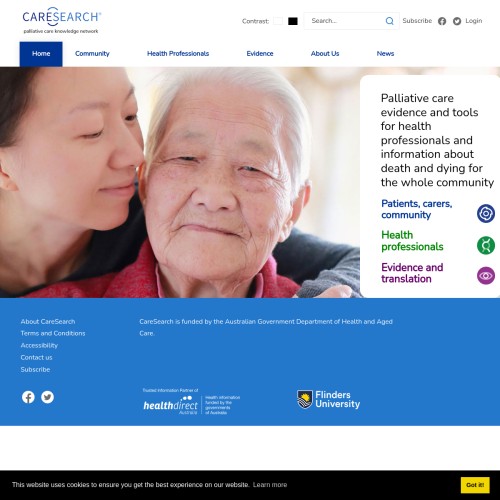
Task: Open the Accessibility footer link
Action: click(39, 345)
